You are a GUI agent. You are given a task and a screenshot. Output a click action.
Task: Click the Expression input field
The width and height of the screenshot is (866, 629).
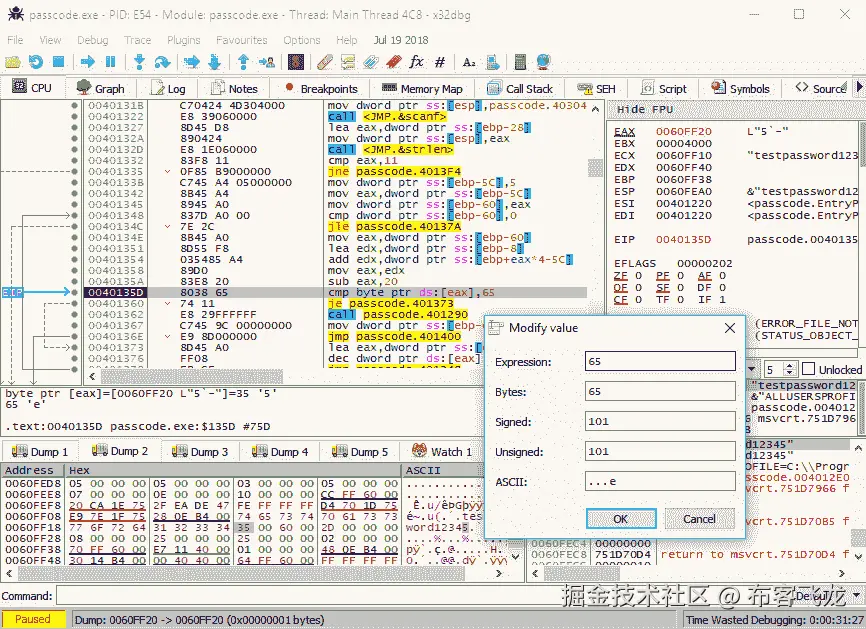tap(660, 361)
